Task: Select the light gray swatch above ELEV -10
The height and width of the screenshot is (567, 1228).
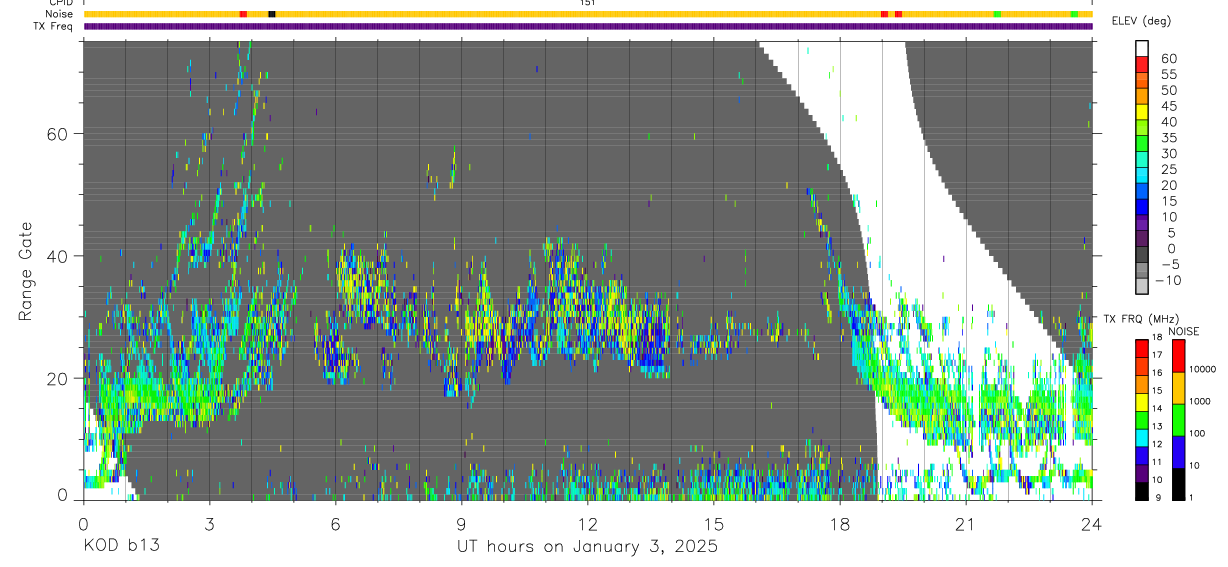Action: tap(1142, 270)
